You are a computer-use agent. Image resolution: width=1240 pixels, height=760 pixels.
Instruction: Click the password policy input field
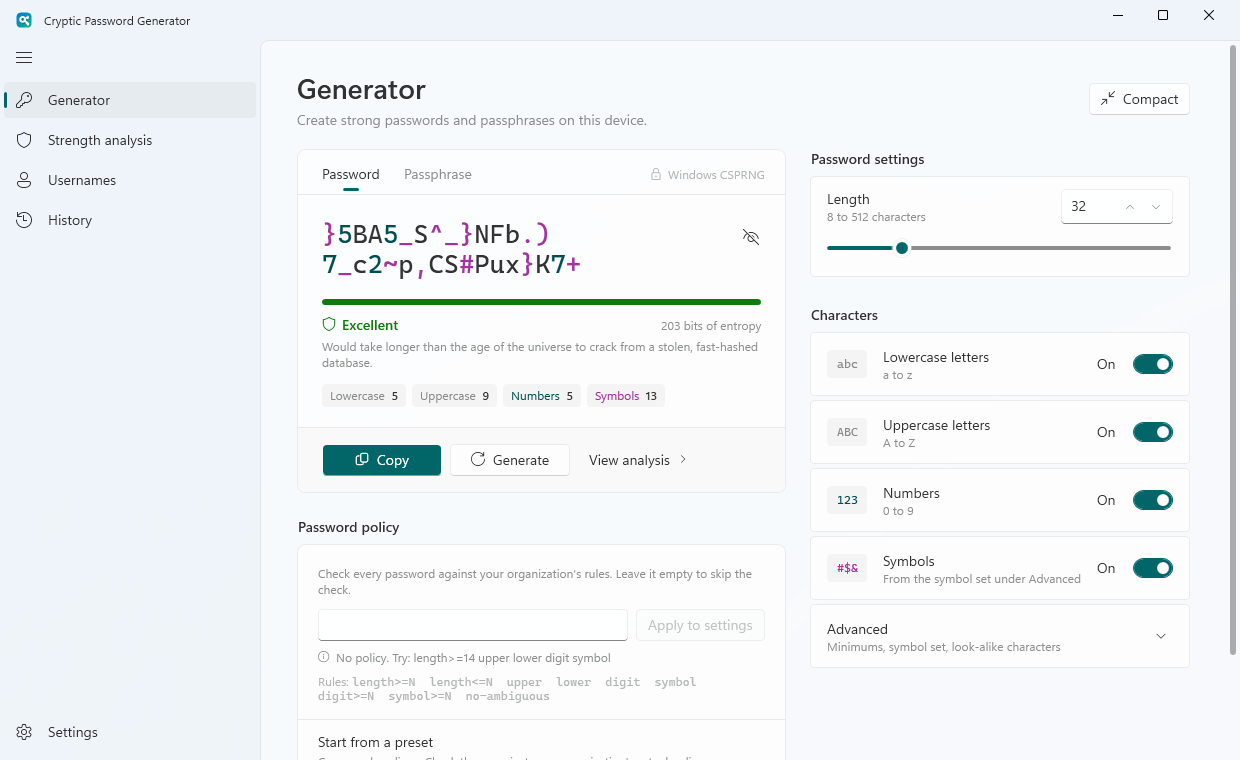[x=473, y=625]
